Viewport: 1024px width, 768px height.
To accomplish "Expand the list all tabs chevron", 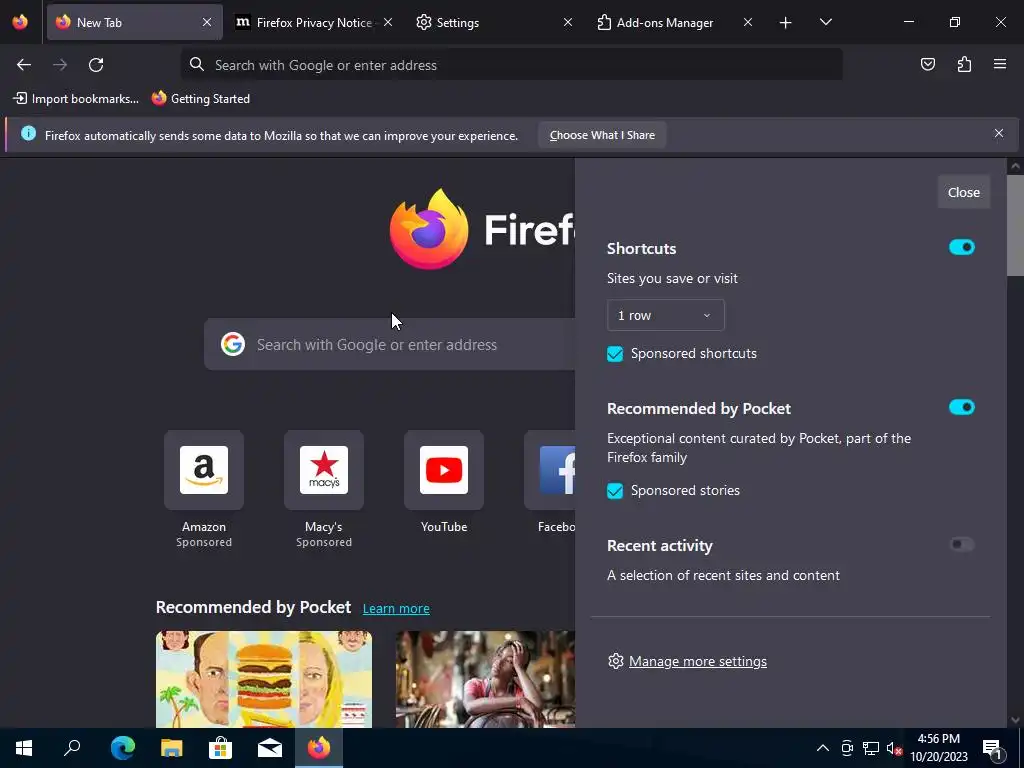I will (825, 22).
